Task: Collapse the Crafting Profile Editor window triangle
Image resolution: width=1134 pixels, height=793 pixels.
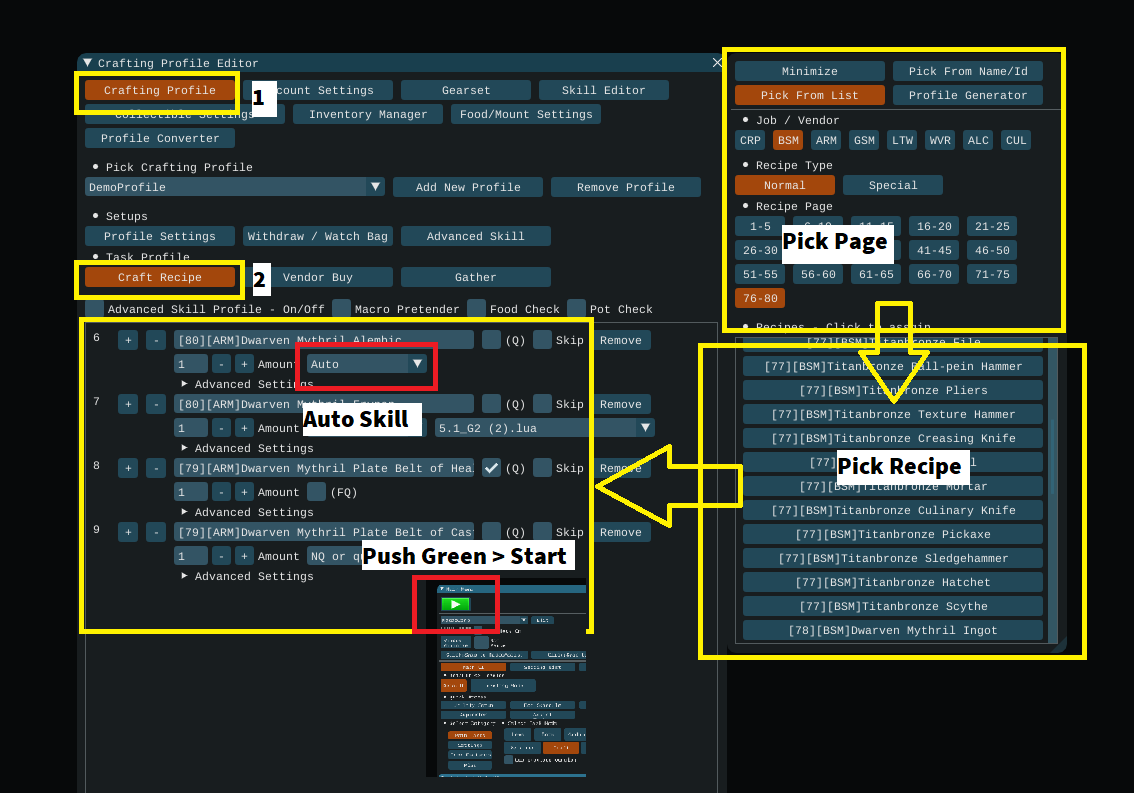Action: 88,63
